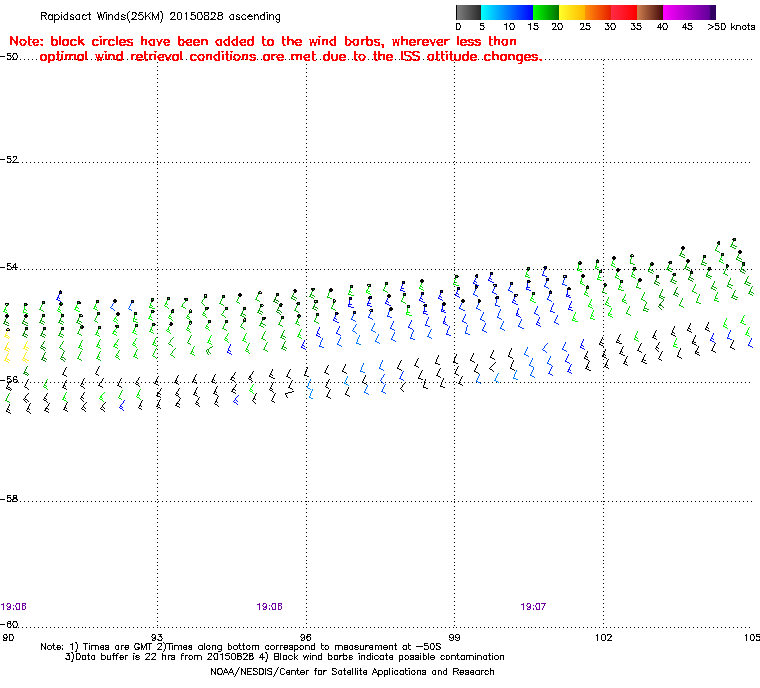Click the gray 0-5 knots color bar segment
Screen dimensions: 760x688
click(x=468, y=12)
